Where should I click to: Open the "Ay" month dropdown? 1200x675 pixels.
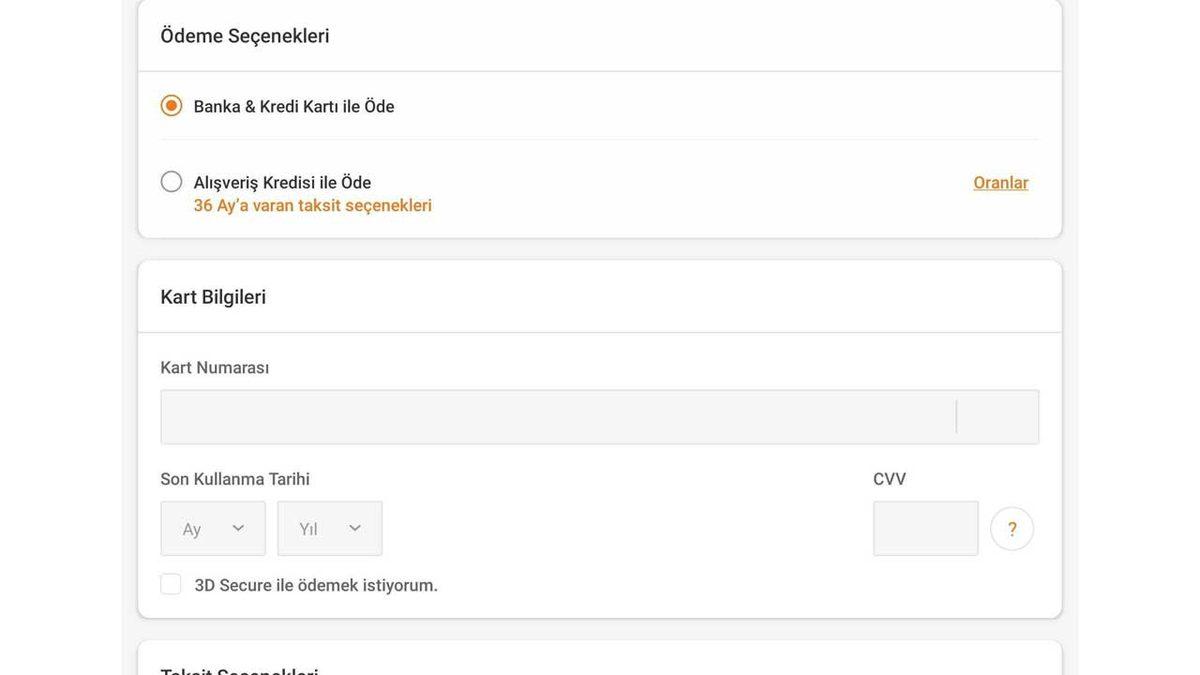coord(212,527)
